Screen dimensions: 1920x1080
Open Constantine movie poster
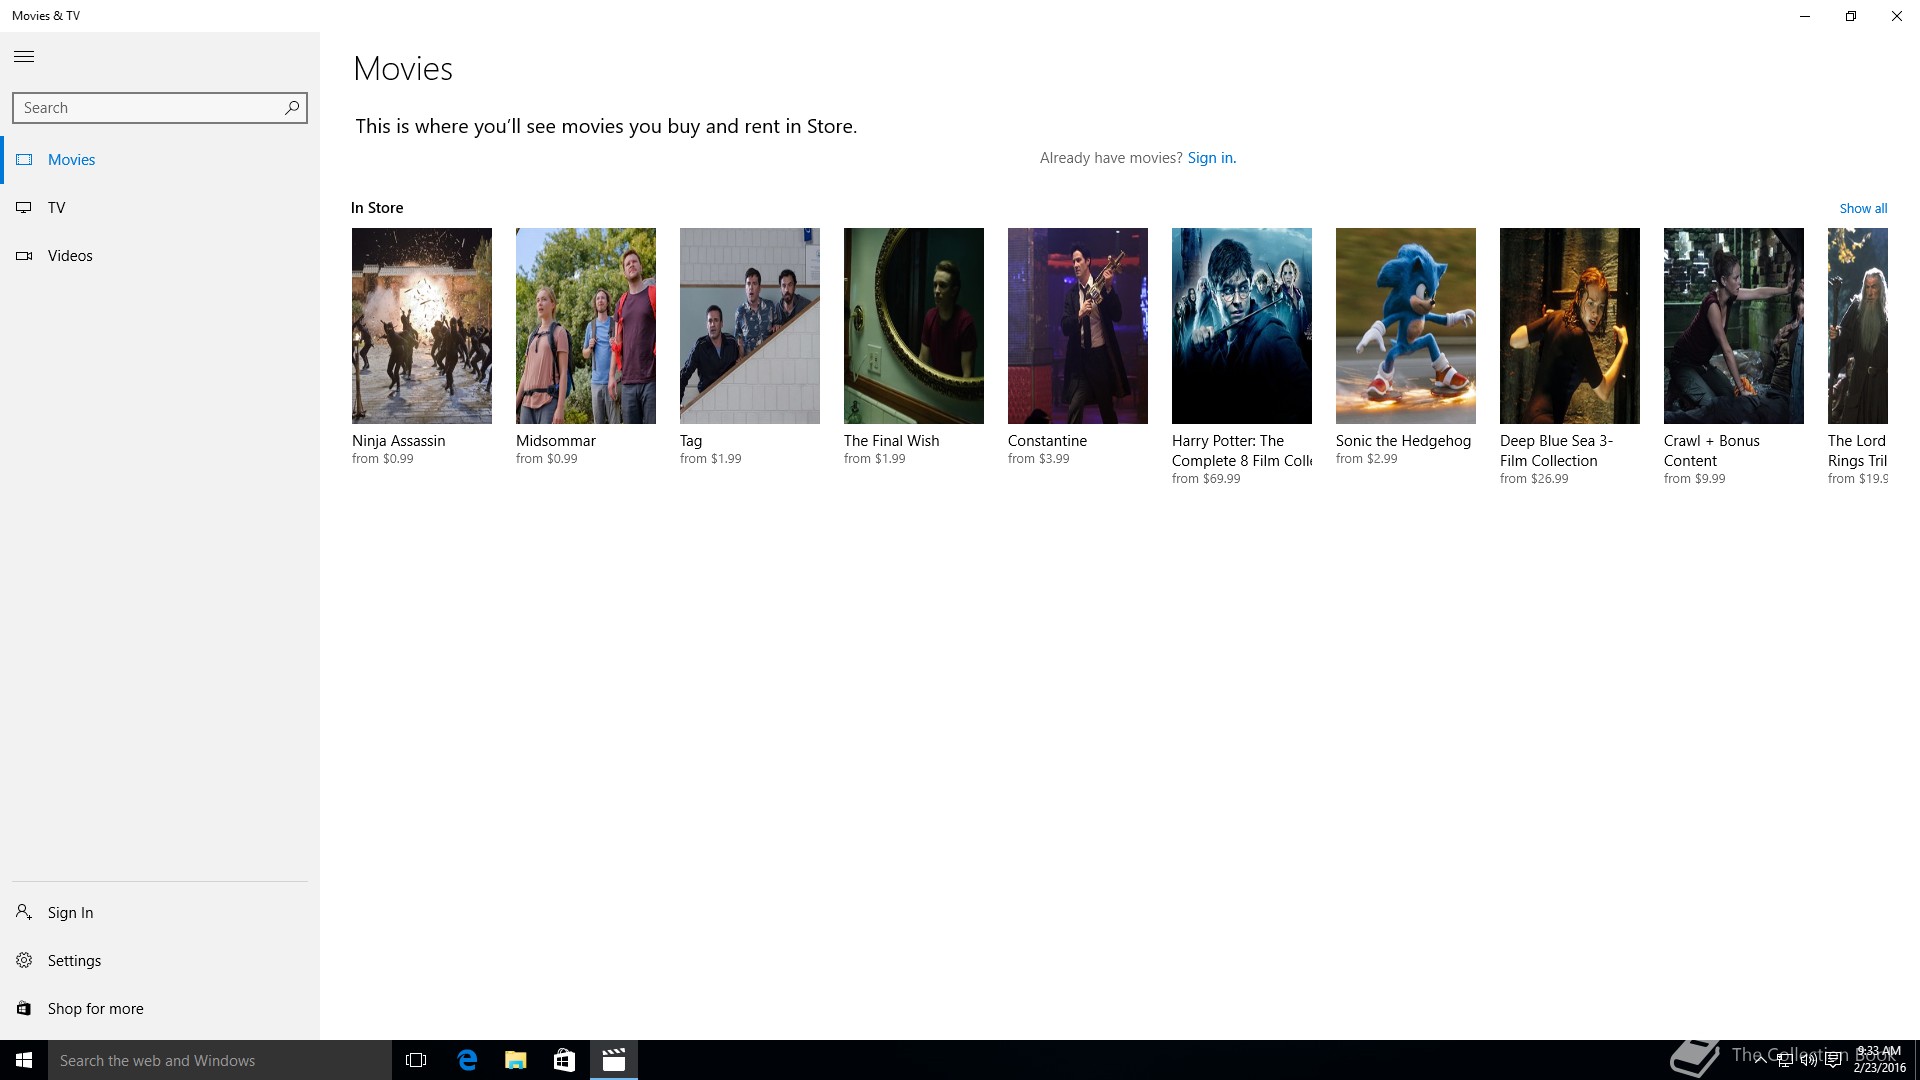tap(1078, 326)
